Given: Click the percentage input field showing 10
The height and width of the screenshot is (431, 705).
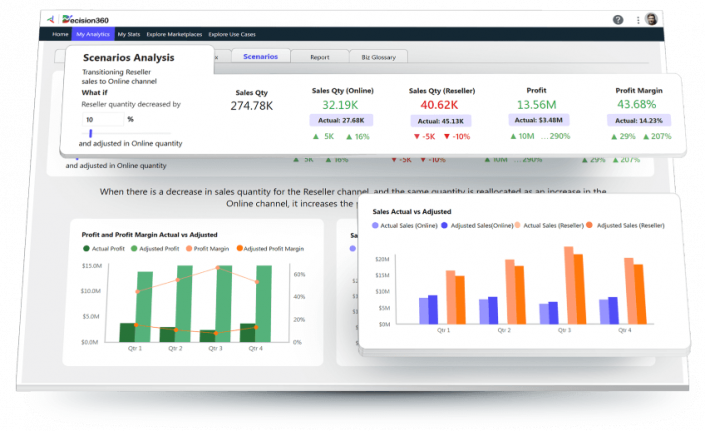Looking at the screenshot, I should (101, 118).
